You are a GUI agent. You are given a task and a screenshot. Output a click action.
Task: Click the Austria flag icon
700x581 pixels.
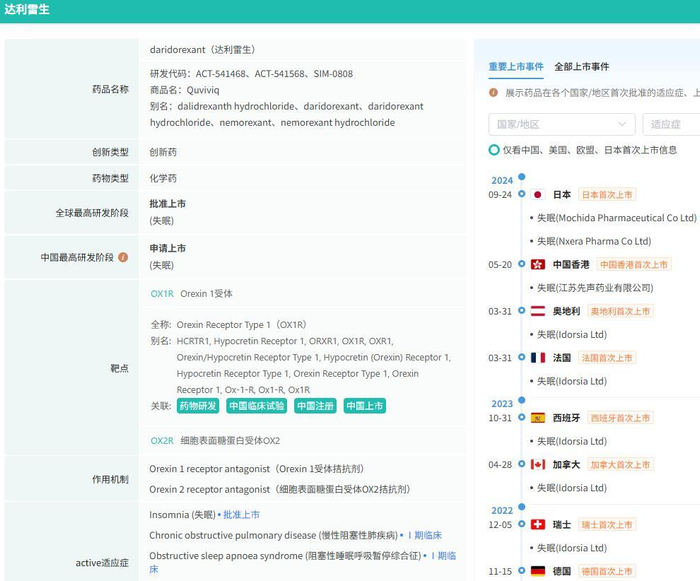[x=538, y=311]
